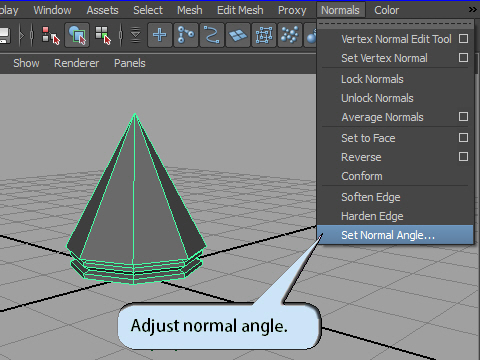Open Vertex Normal Edit Tool option box

463,39
